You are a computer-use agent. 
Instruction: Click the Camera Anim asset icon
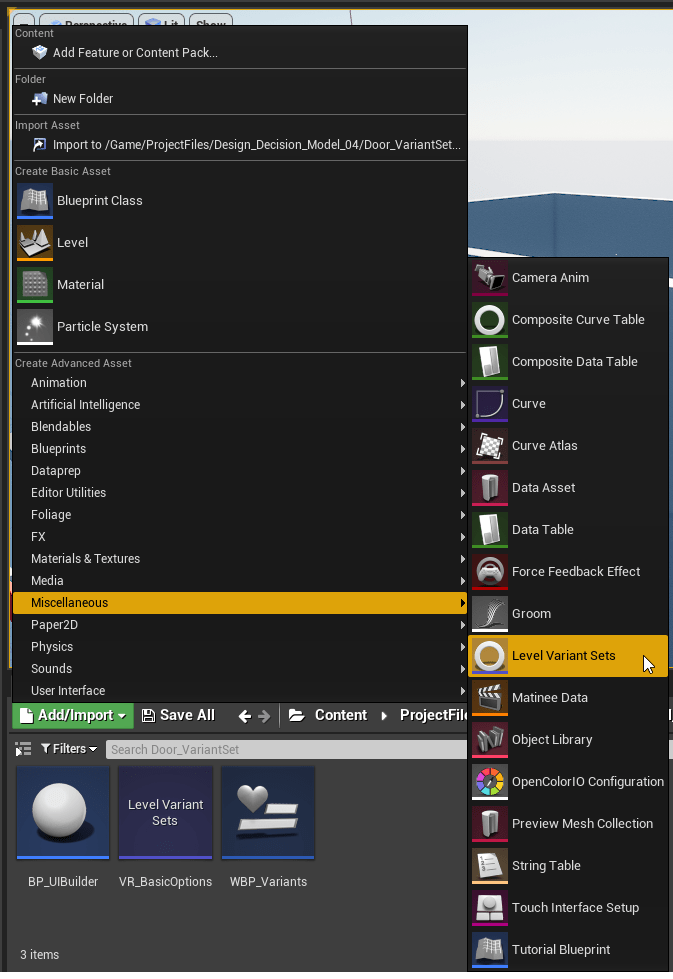point(490,278)
